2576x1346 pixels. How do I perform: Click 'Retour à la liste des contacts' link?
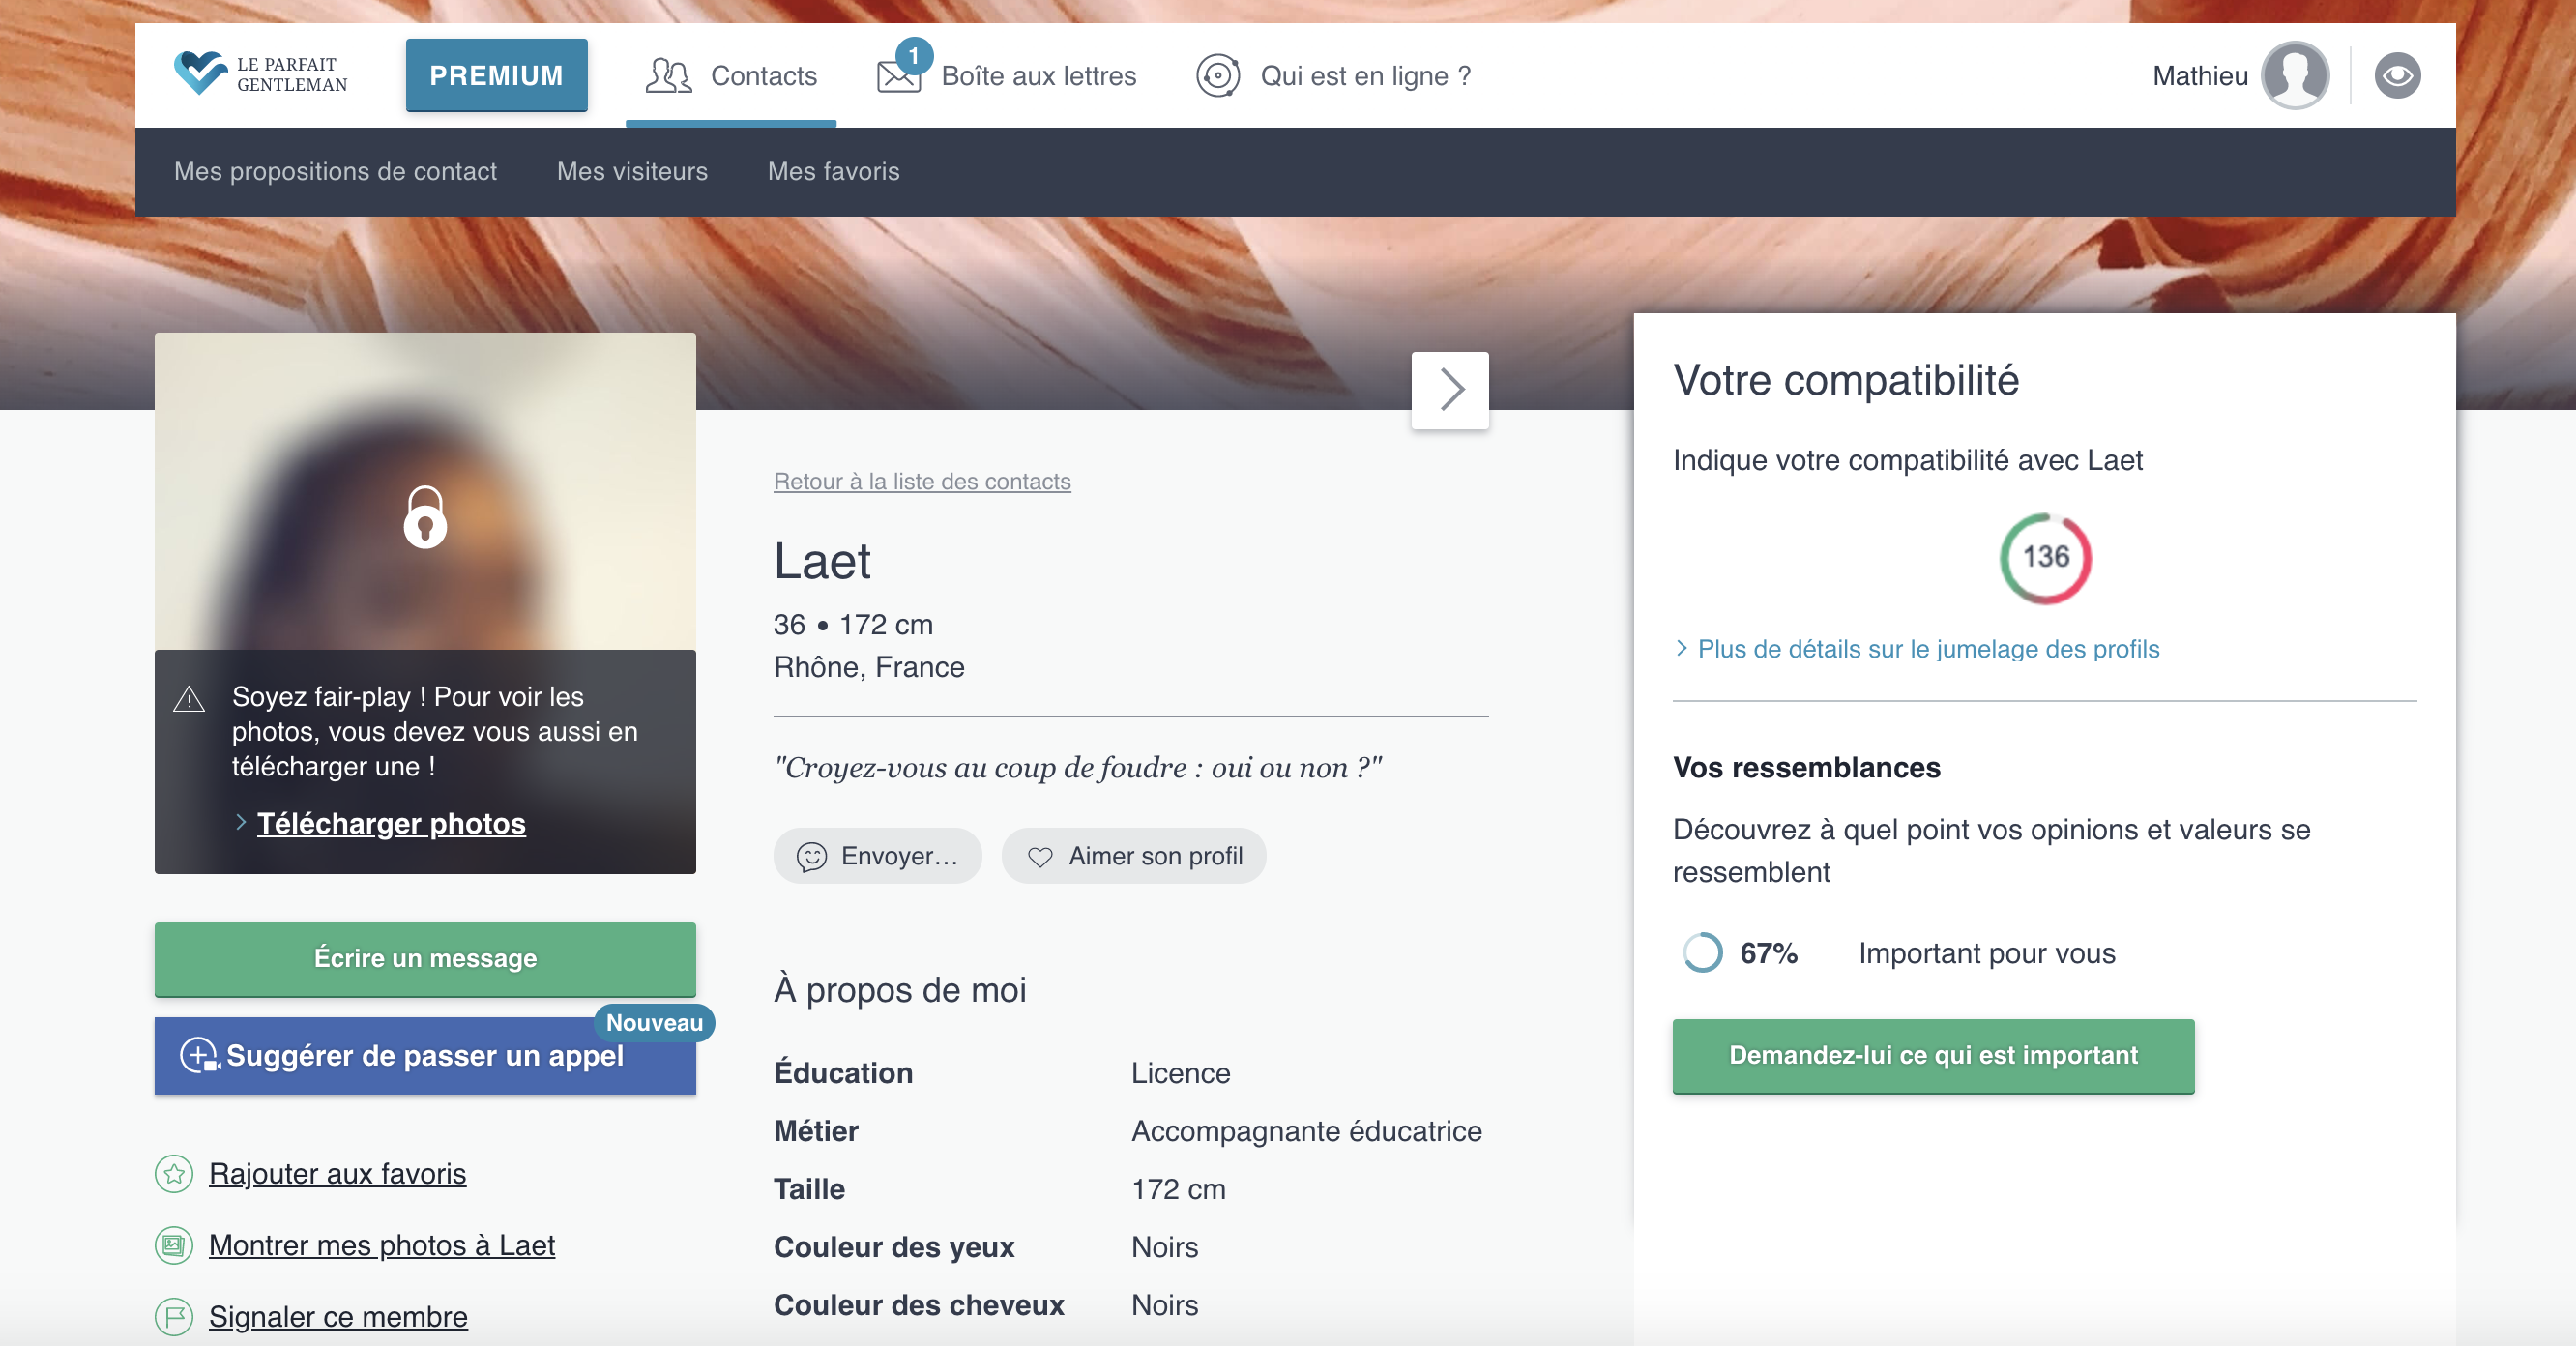pyautogui.click(x=922, y=481)
